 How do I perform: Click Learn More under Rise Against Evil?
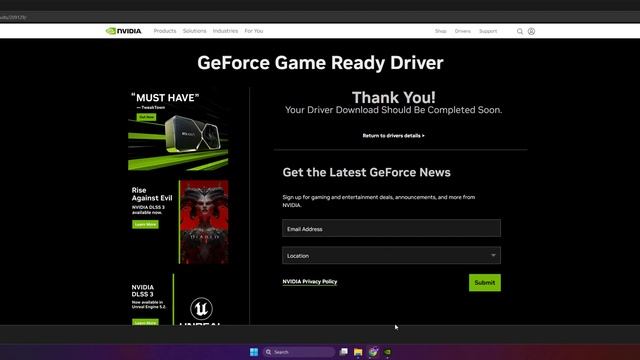(145, 224)
